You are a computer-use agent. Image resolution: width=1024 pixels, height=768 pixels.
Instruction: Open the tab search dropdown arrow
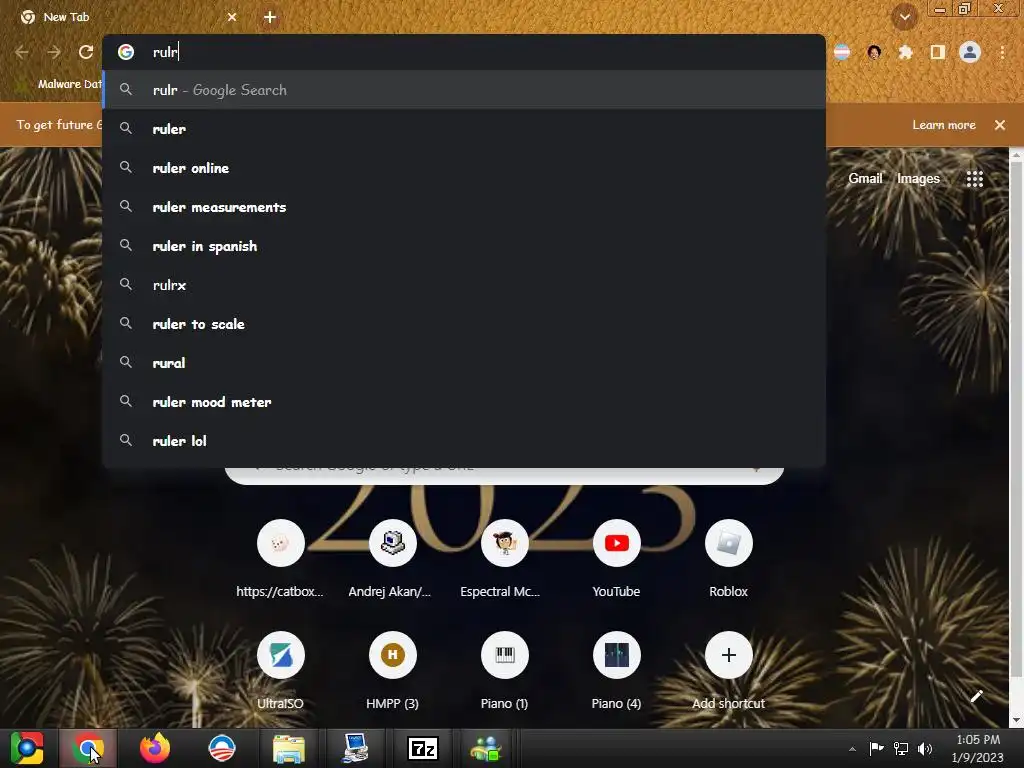coord(904,17)
